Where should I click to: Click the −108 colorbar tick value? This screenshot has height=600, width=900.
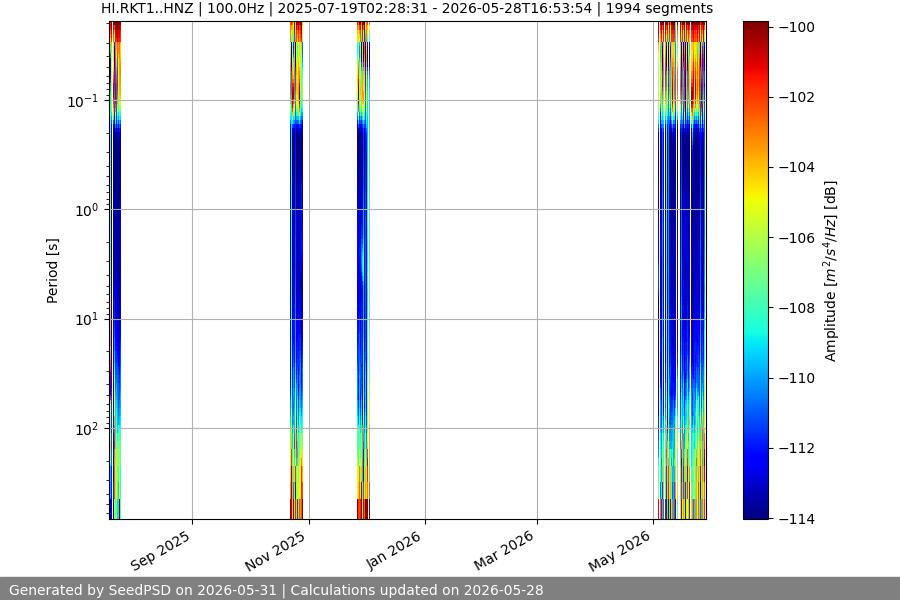click(x=797, y=308)
